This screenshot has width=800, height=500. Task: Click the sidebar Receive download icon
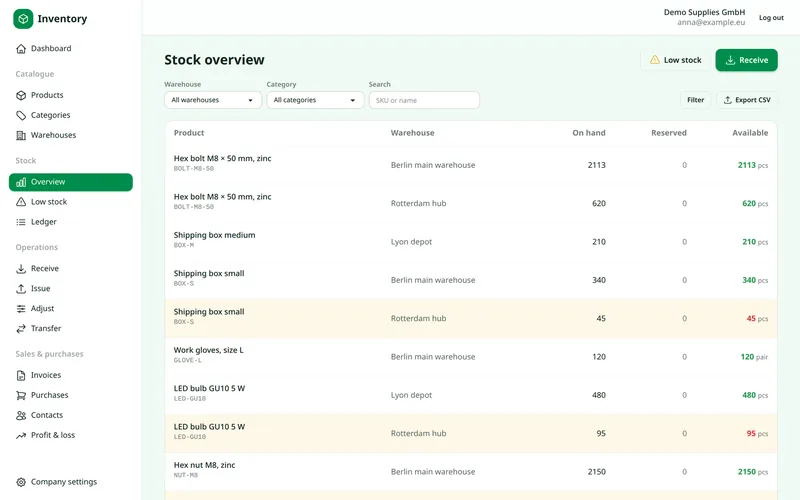tap(21, 268)
